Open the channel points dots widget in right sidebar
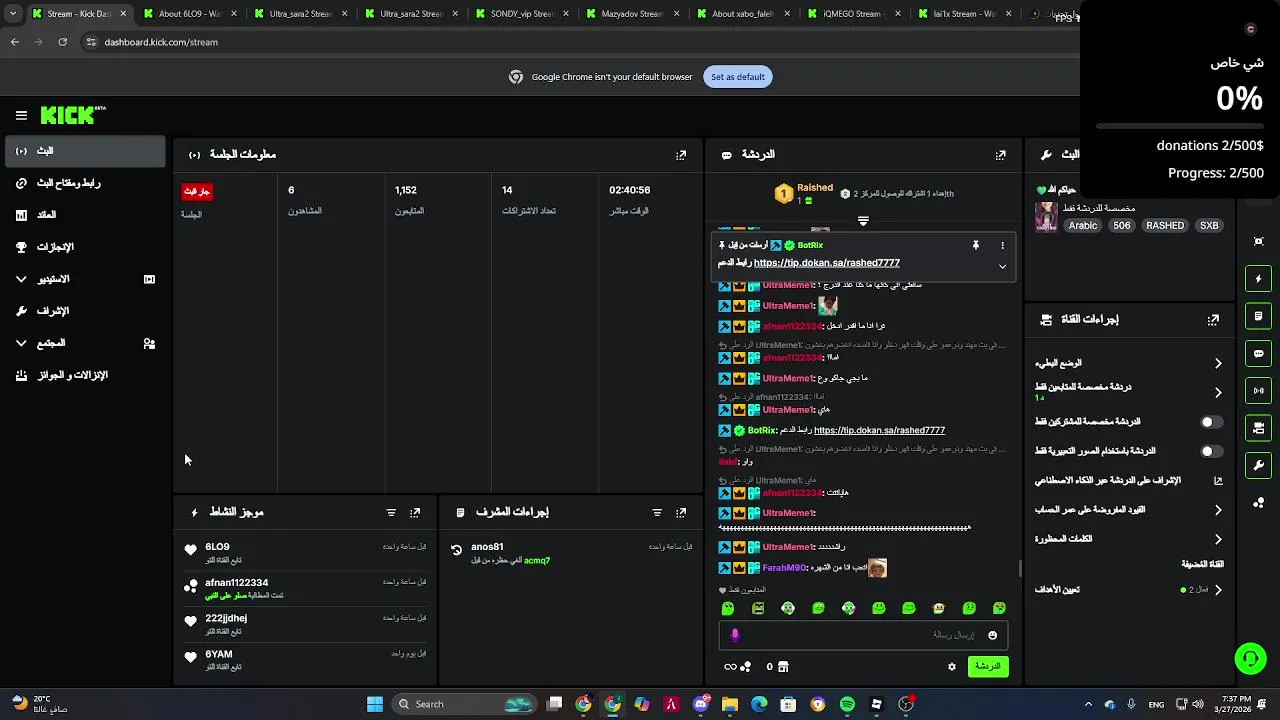Image resolution: width=1280 pixels, height=720 pixels. click(x=1258, y=503)
